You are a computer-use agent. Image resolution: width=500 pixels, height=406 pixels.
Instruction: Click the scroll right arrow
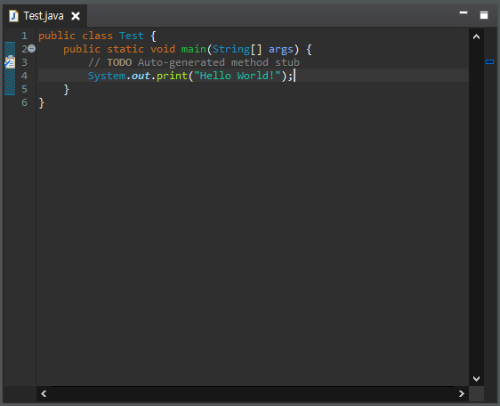point(461,394)
